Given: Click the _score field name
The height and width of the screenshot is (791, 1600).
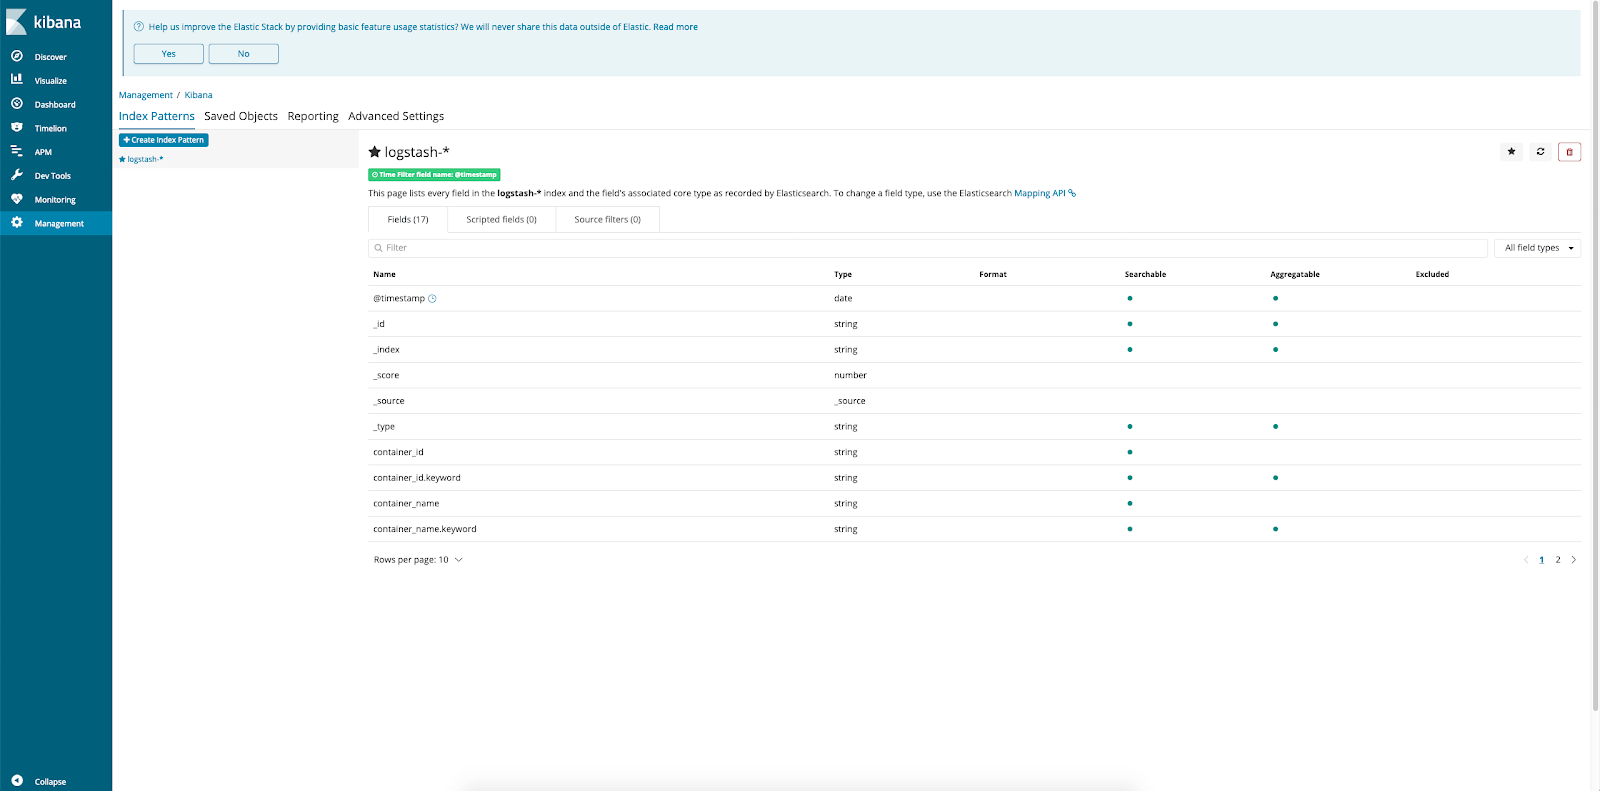Looking at the screenshot, I should coord(386,375).
